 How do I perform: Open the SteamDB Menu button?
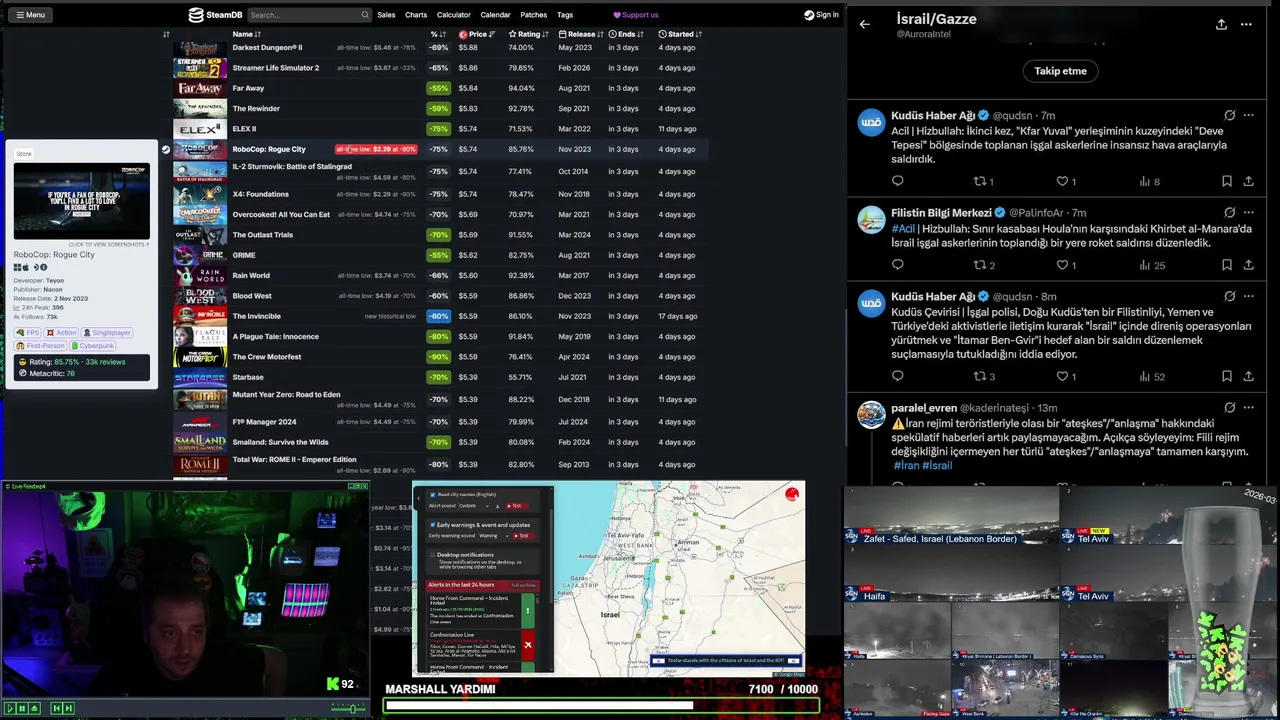[x=30, y=15]
